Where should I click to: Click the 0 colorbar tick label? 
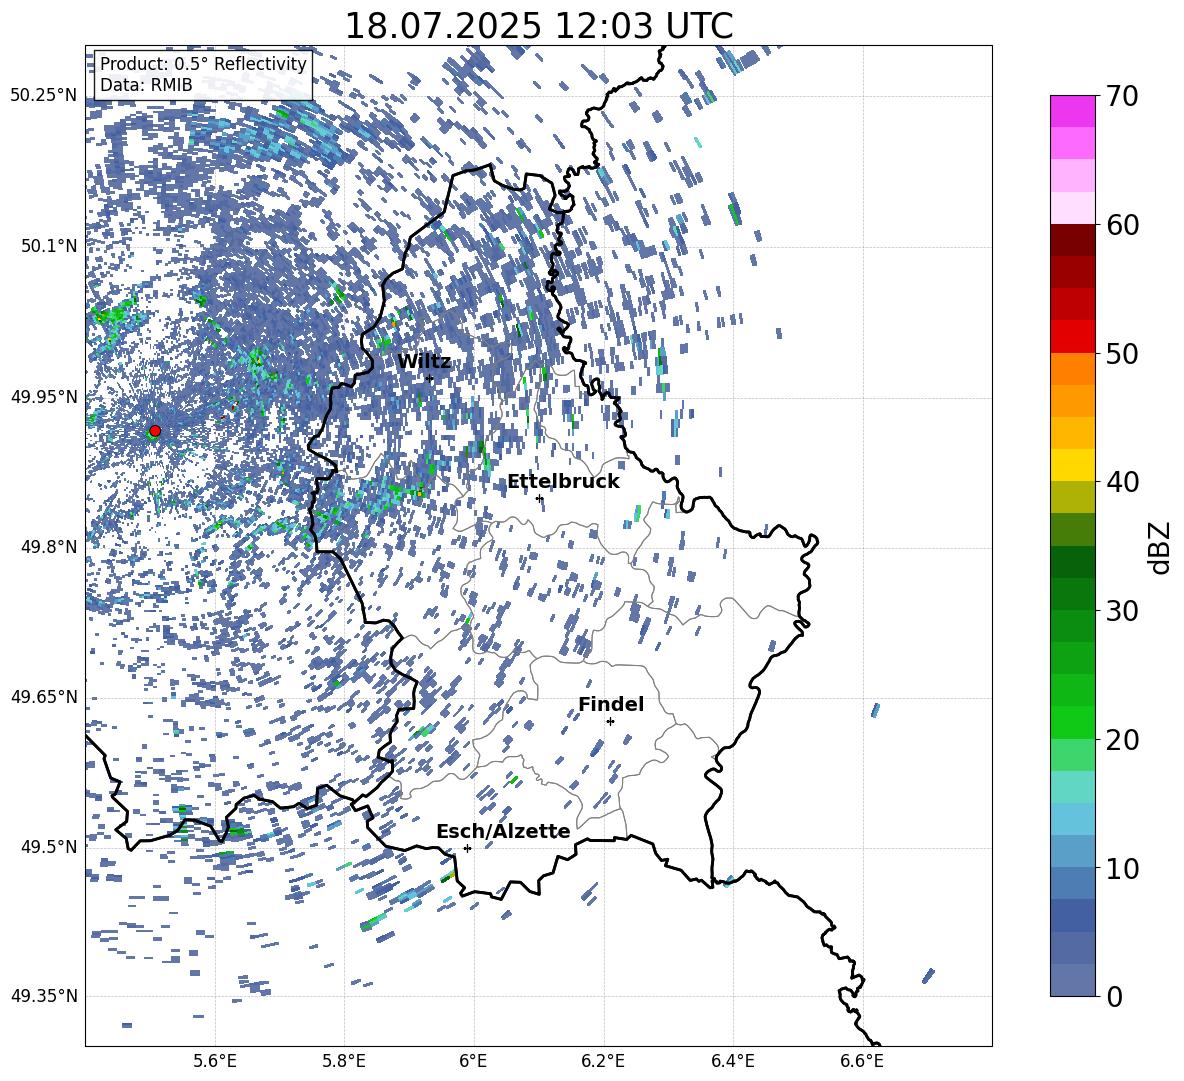(x=1114, y=996)
